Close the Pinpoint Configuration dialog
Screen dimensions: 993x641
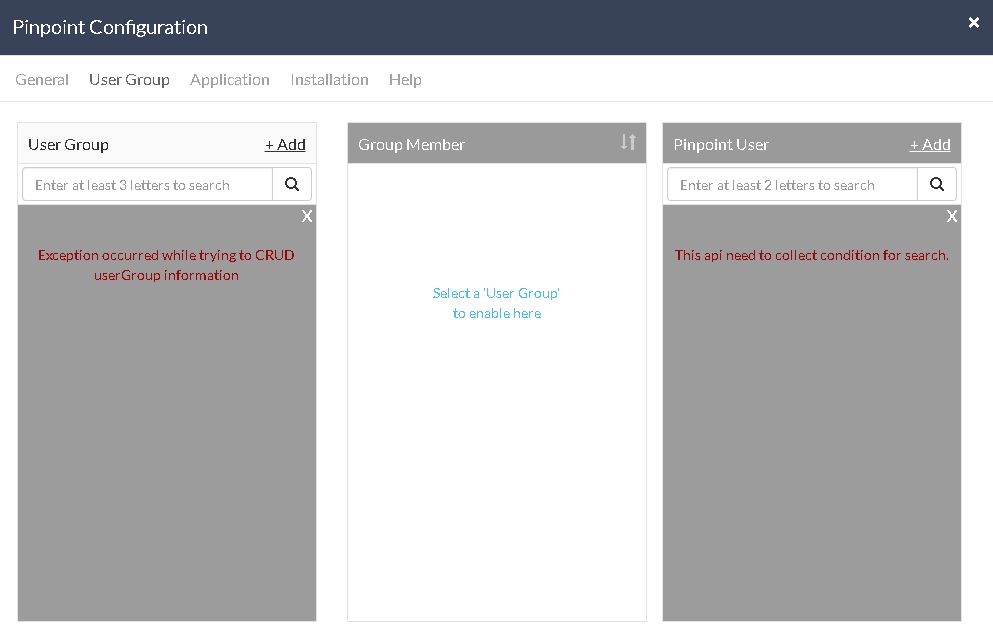click(x=973, y=23)
